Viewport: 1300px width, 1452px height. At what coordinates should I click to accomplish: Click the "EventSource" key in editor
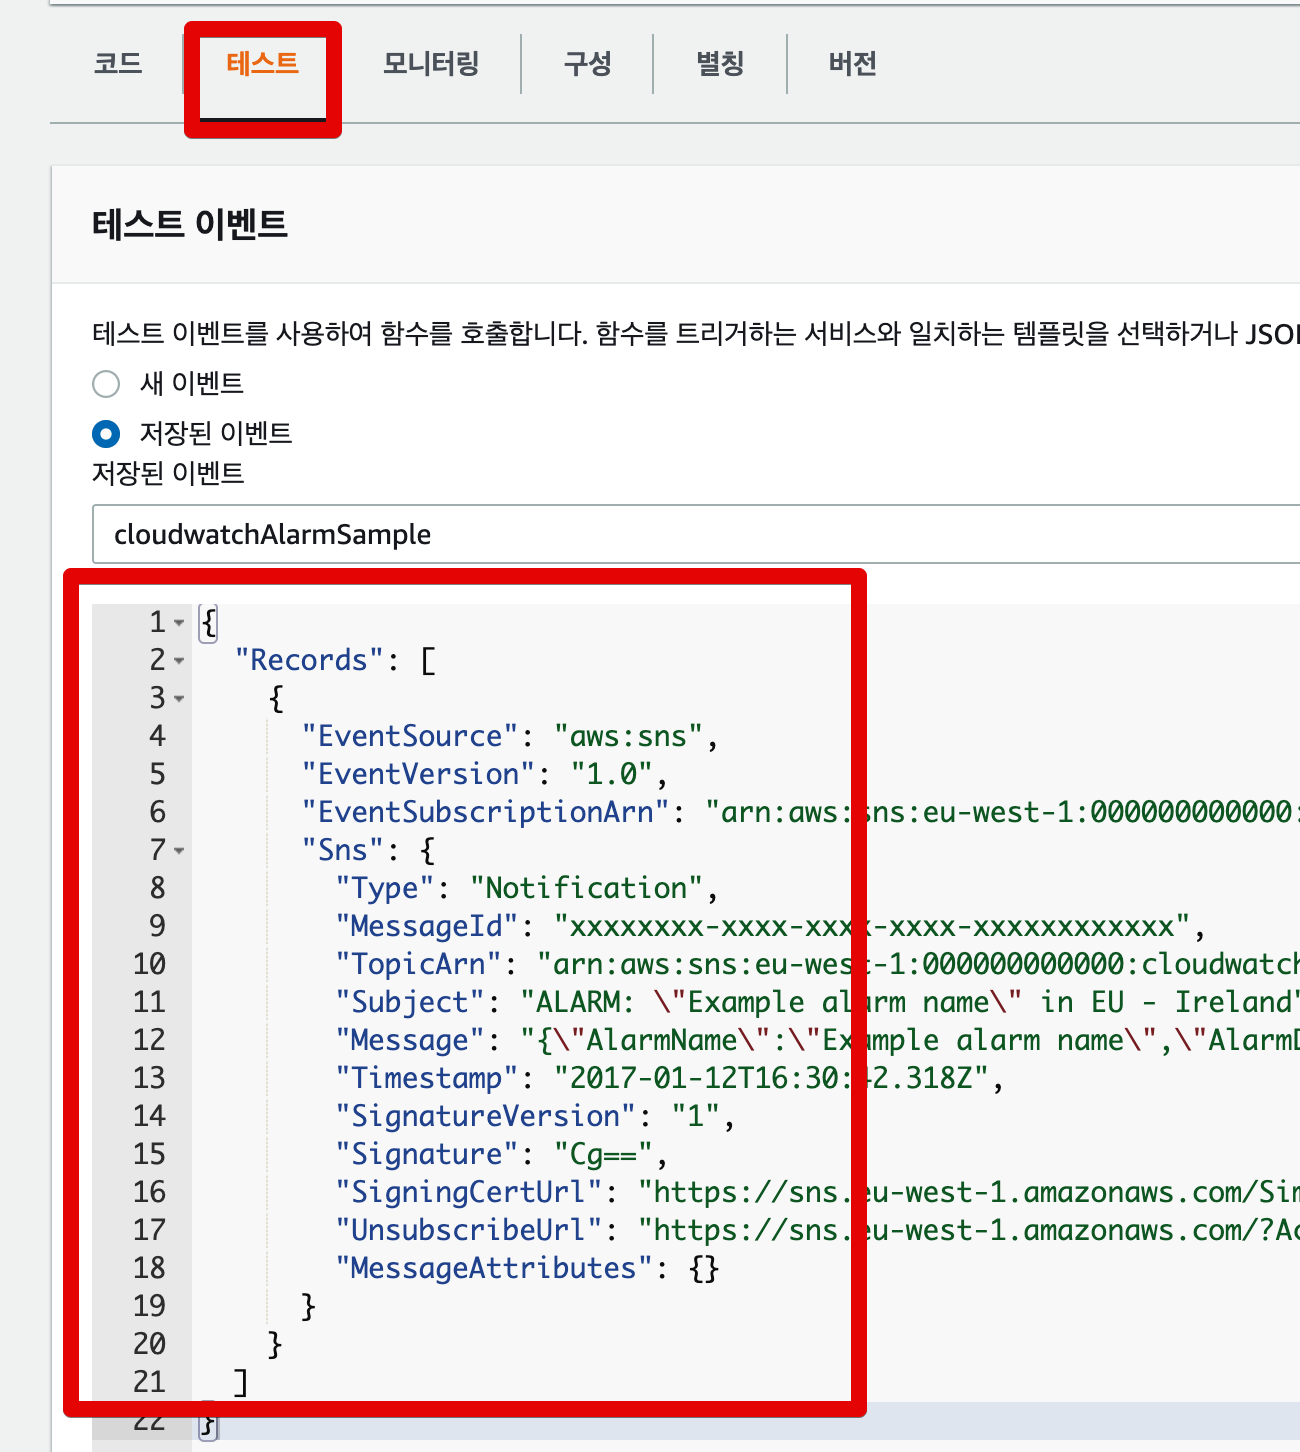click(x=410, y=737)
